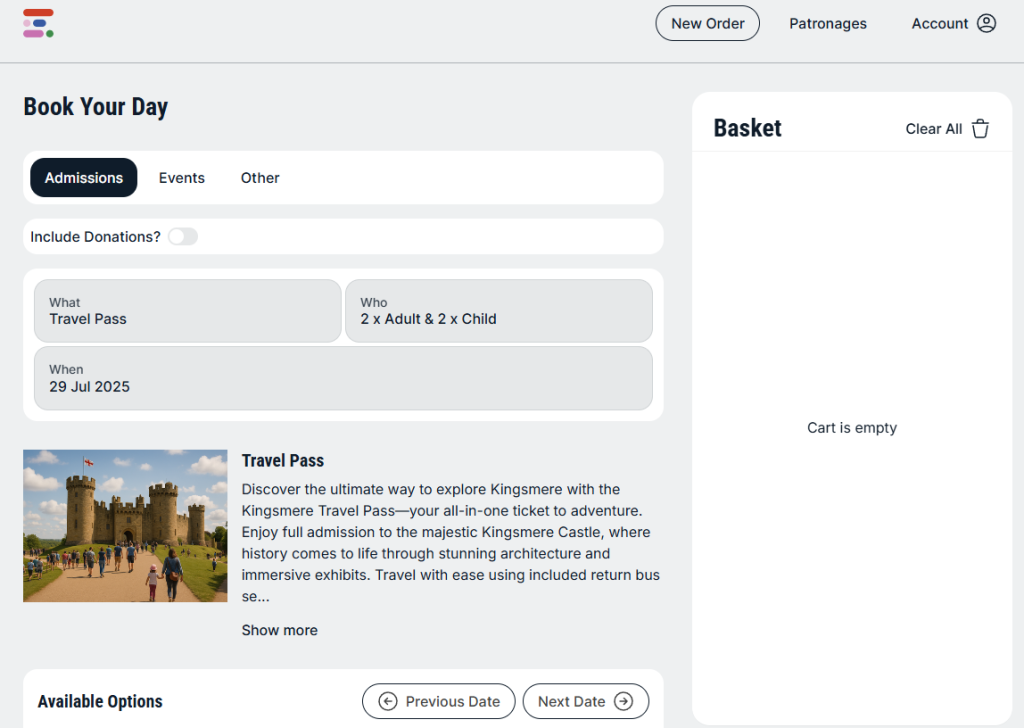Viewport: 1024px width, 728px height.
Task: Click the Travel Pass heading
Action: [x=283, y=461]
